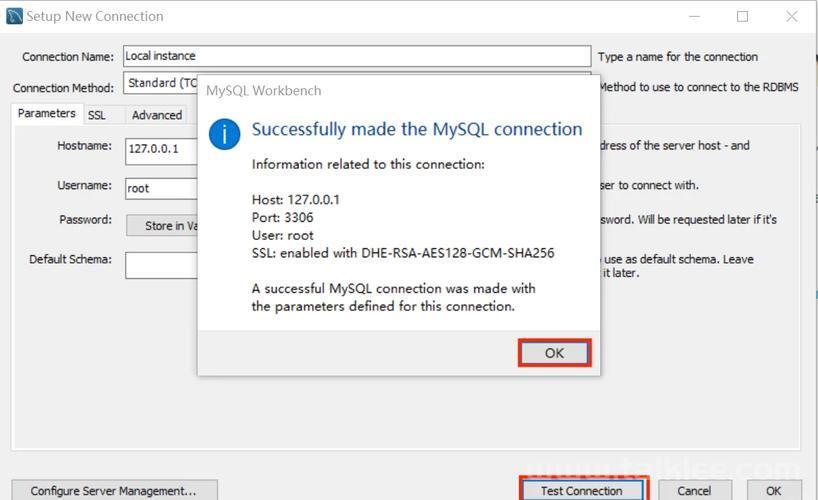818x500 pixels.
Task: Click the Hostname input field
Action: [162, 151]
